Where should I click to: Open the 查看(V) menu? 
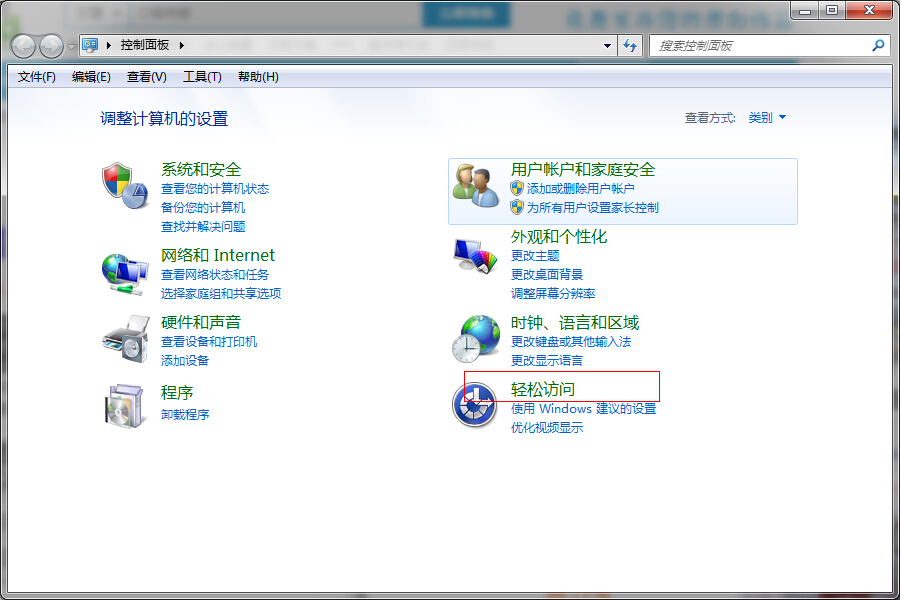[x=147, y=76]
